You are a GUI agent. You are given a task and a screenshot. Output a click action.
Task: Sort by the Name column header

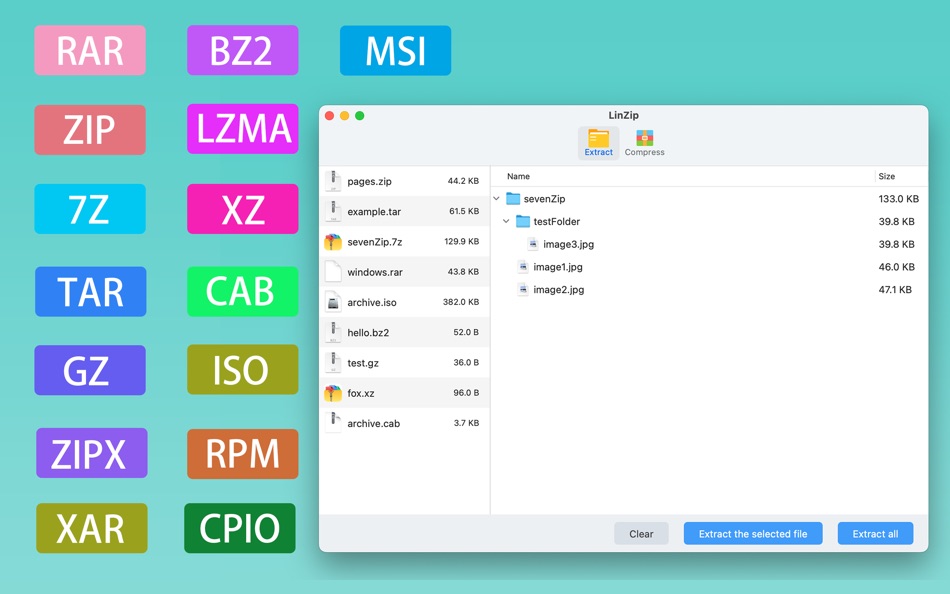(519, 176)
